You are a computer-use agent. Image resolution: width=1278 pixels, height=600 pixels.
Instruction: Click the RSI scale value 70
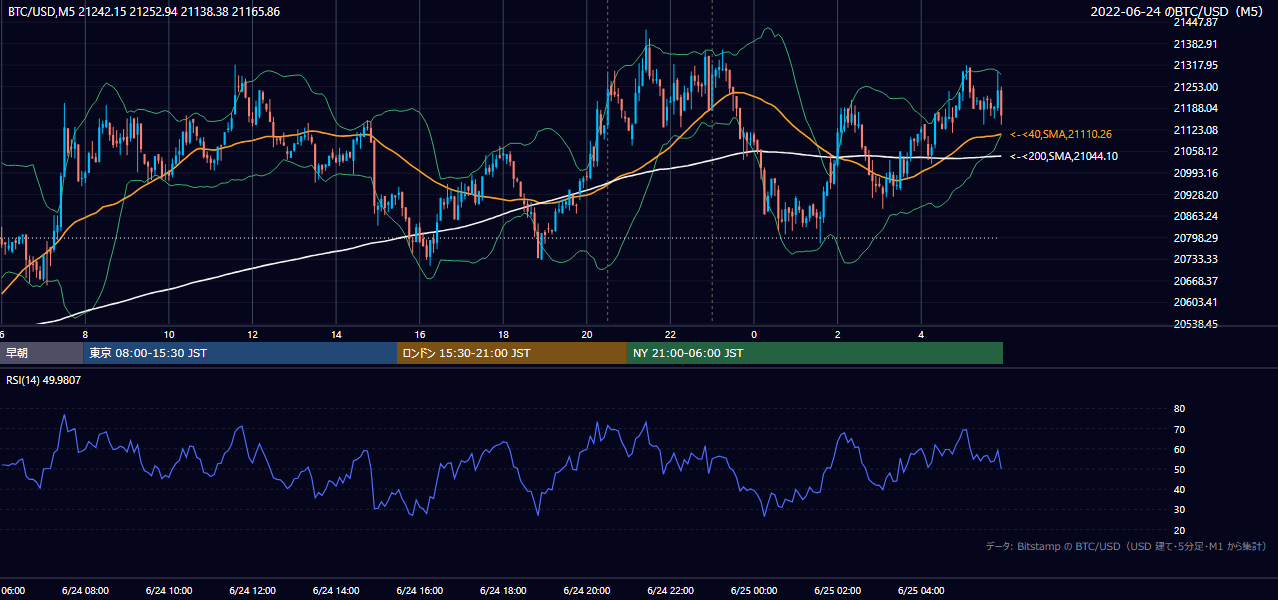[x=1179, y=429]
